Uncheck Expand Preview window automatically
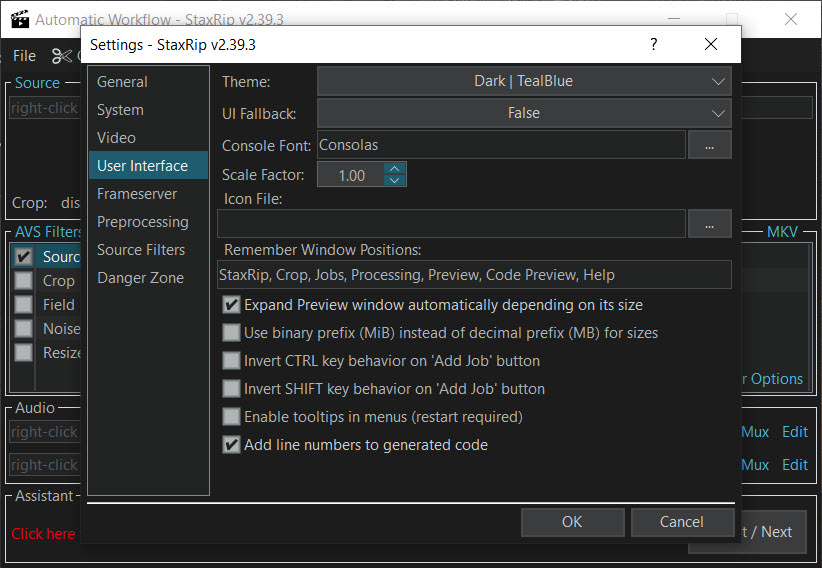This screenshot has height=568, width=822. pyautogui.click(x=231, y=305)
